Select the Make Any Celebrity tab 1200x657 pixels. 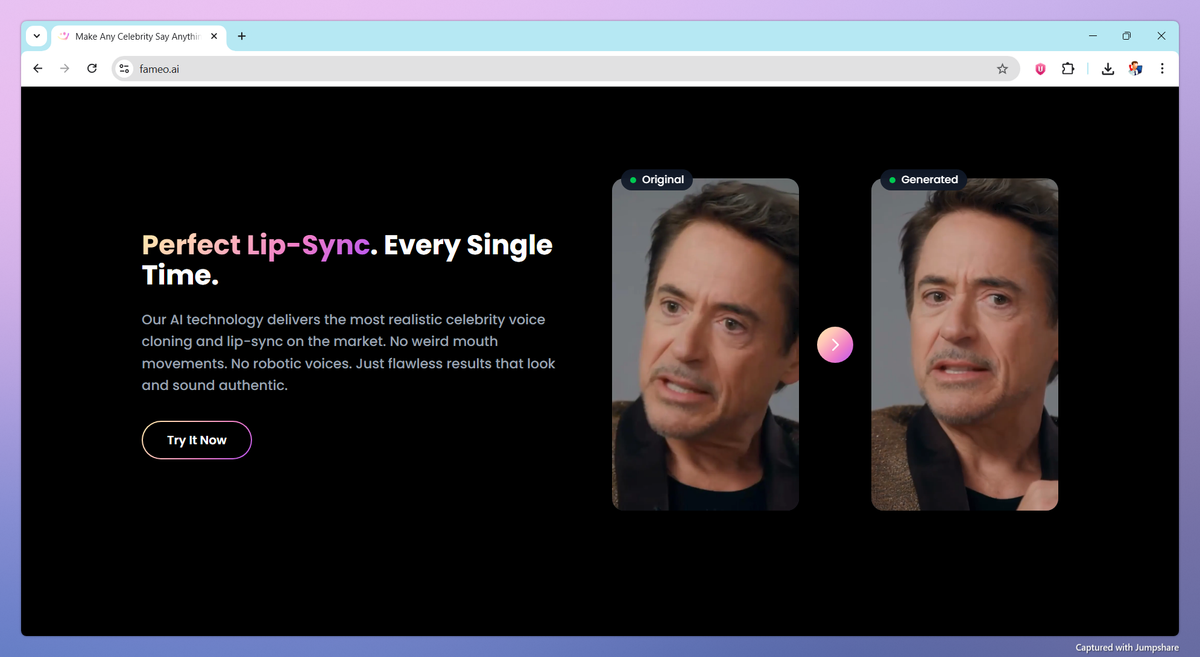pyautogui.click(x=135, y=36)
